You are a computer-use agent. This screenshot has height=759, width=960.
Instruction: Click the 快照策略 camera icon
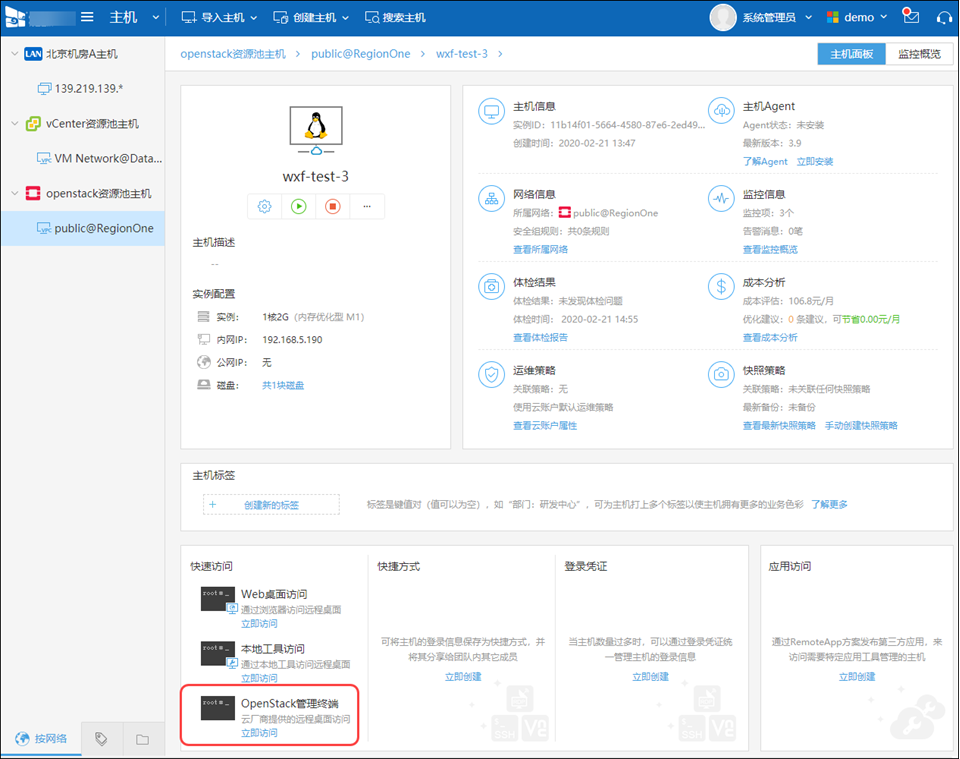point(721,375)
